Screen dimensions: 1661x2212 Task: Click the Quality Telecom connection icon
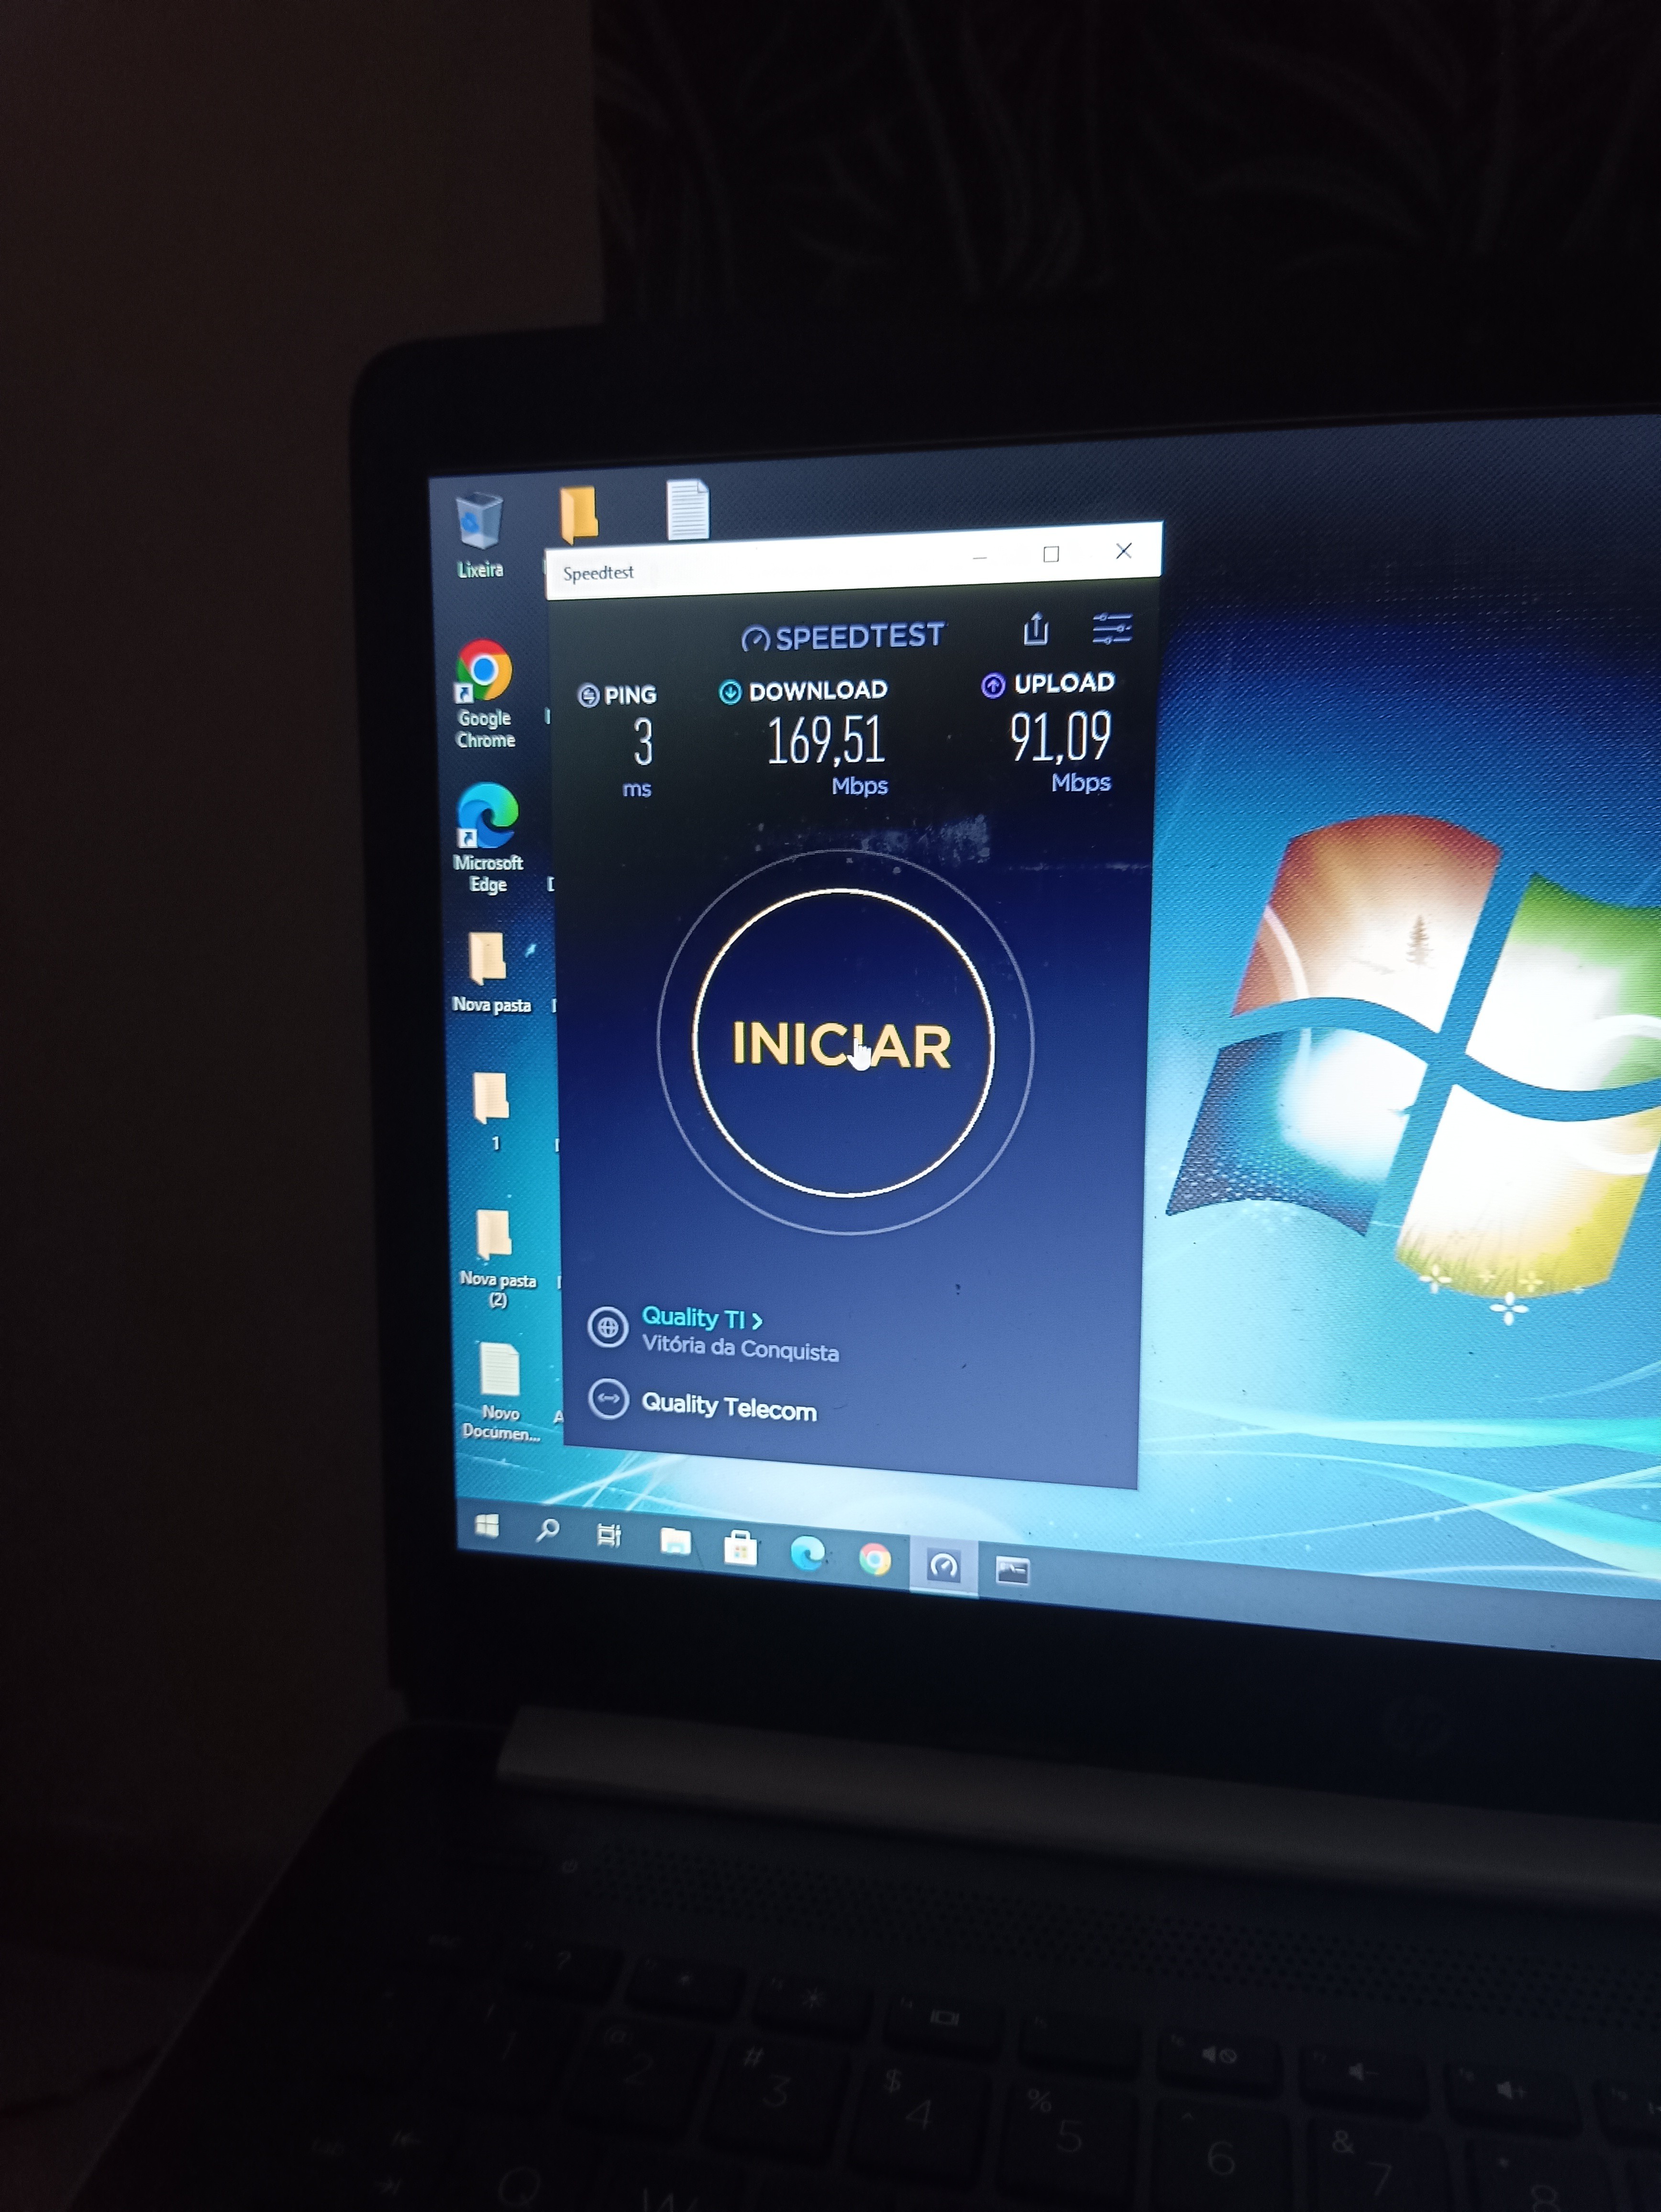[x=608, y=1399]
